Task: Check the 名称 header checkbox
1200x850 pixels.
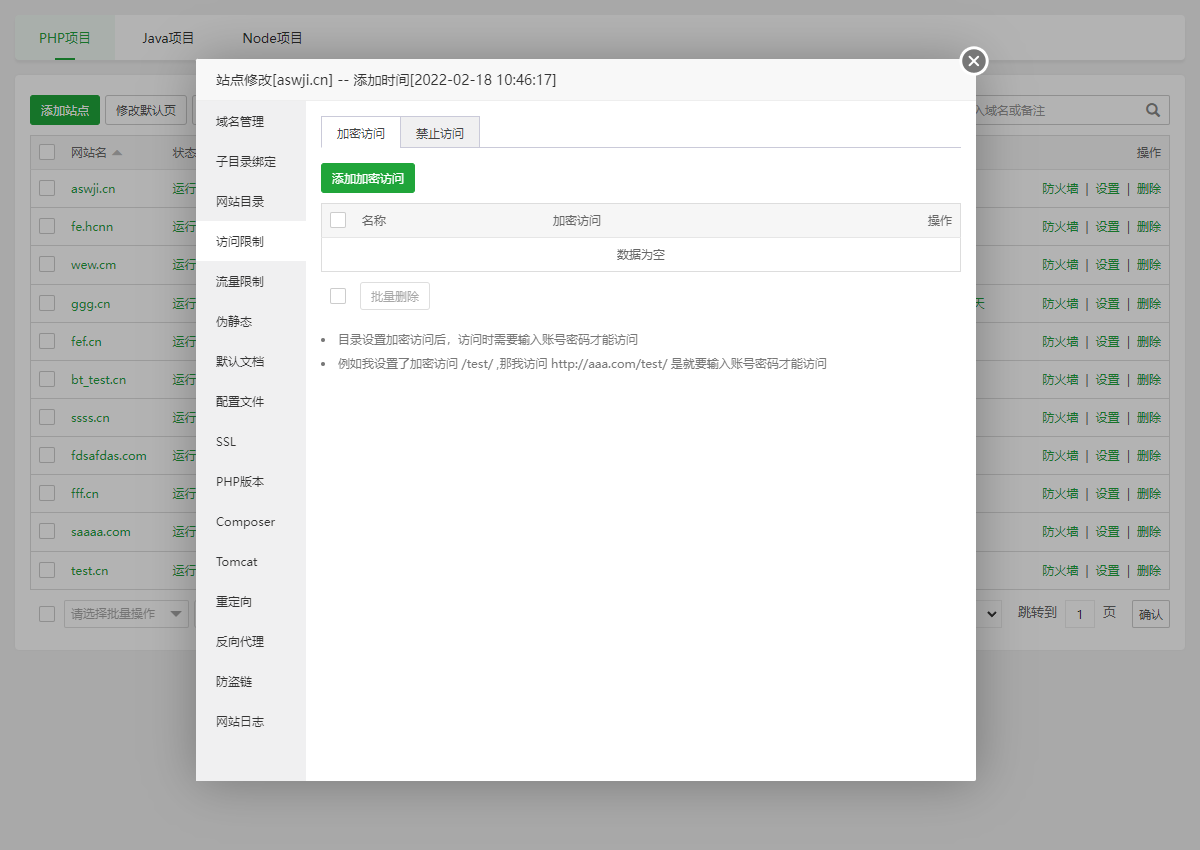Action: tap(337, 220)
